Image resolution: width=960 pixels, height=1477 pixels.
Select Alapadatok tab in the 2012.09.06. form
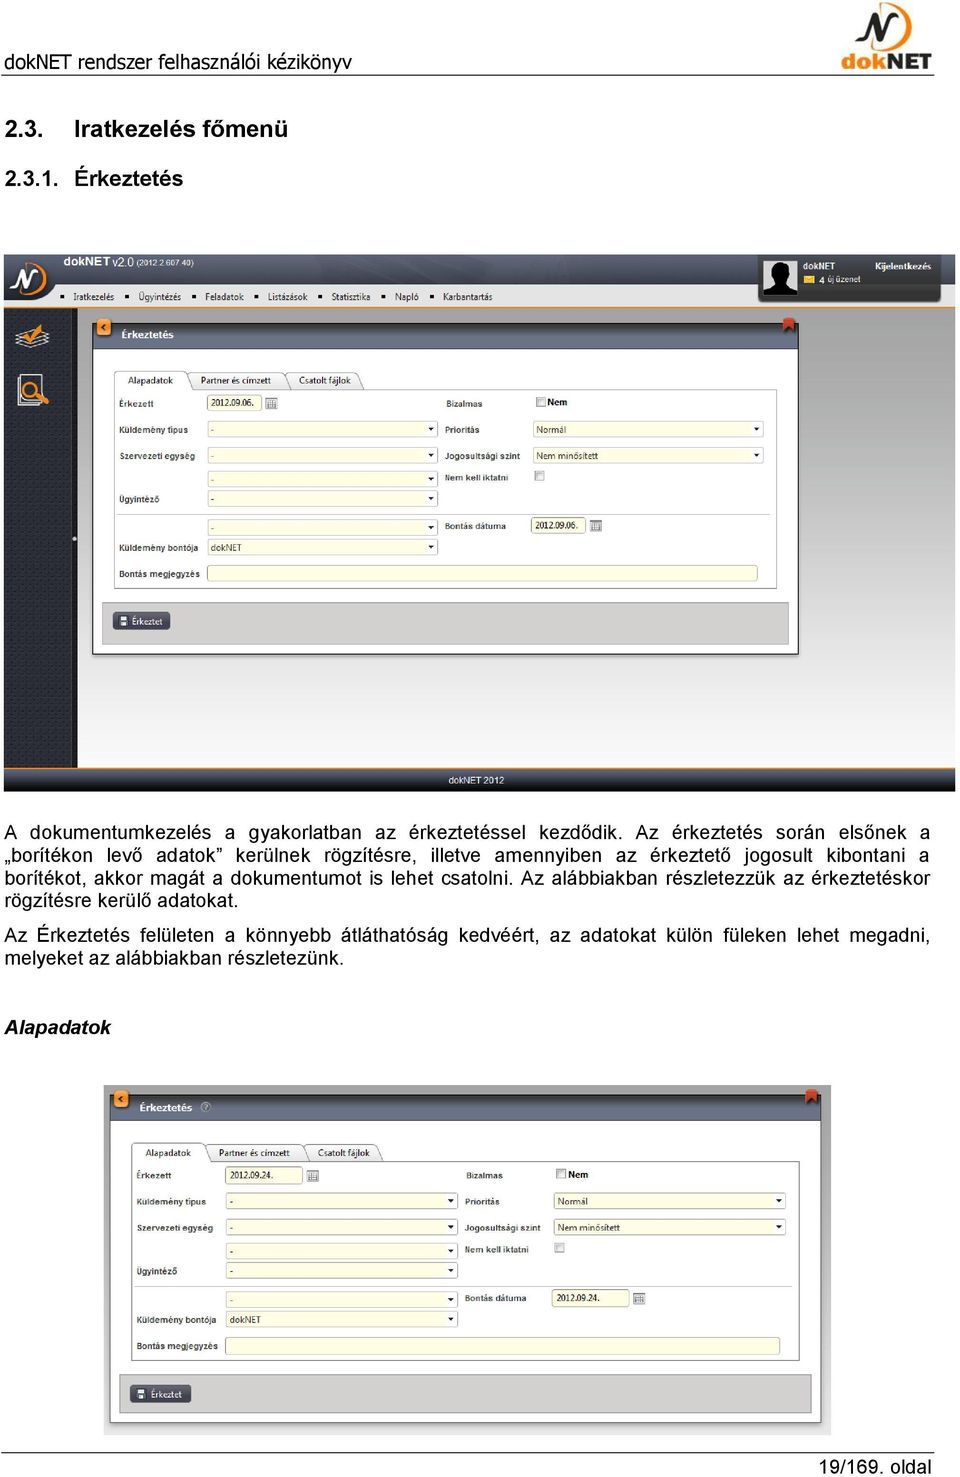(x=150, y=380)
